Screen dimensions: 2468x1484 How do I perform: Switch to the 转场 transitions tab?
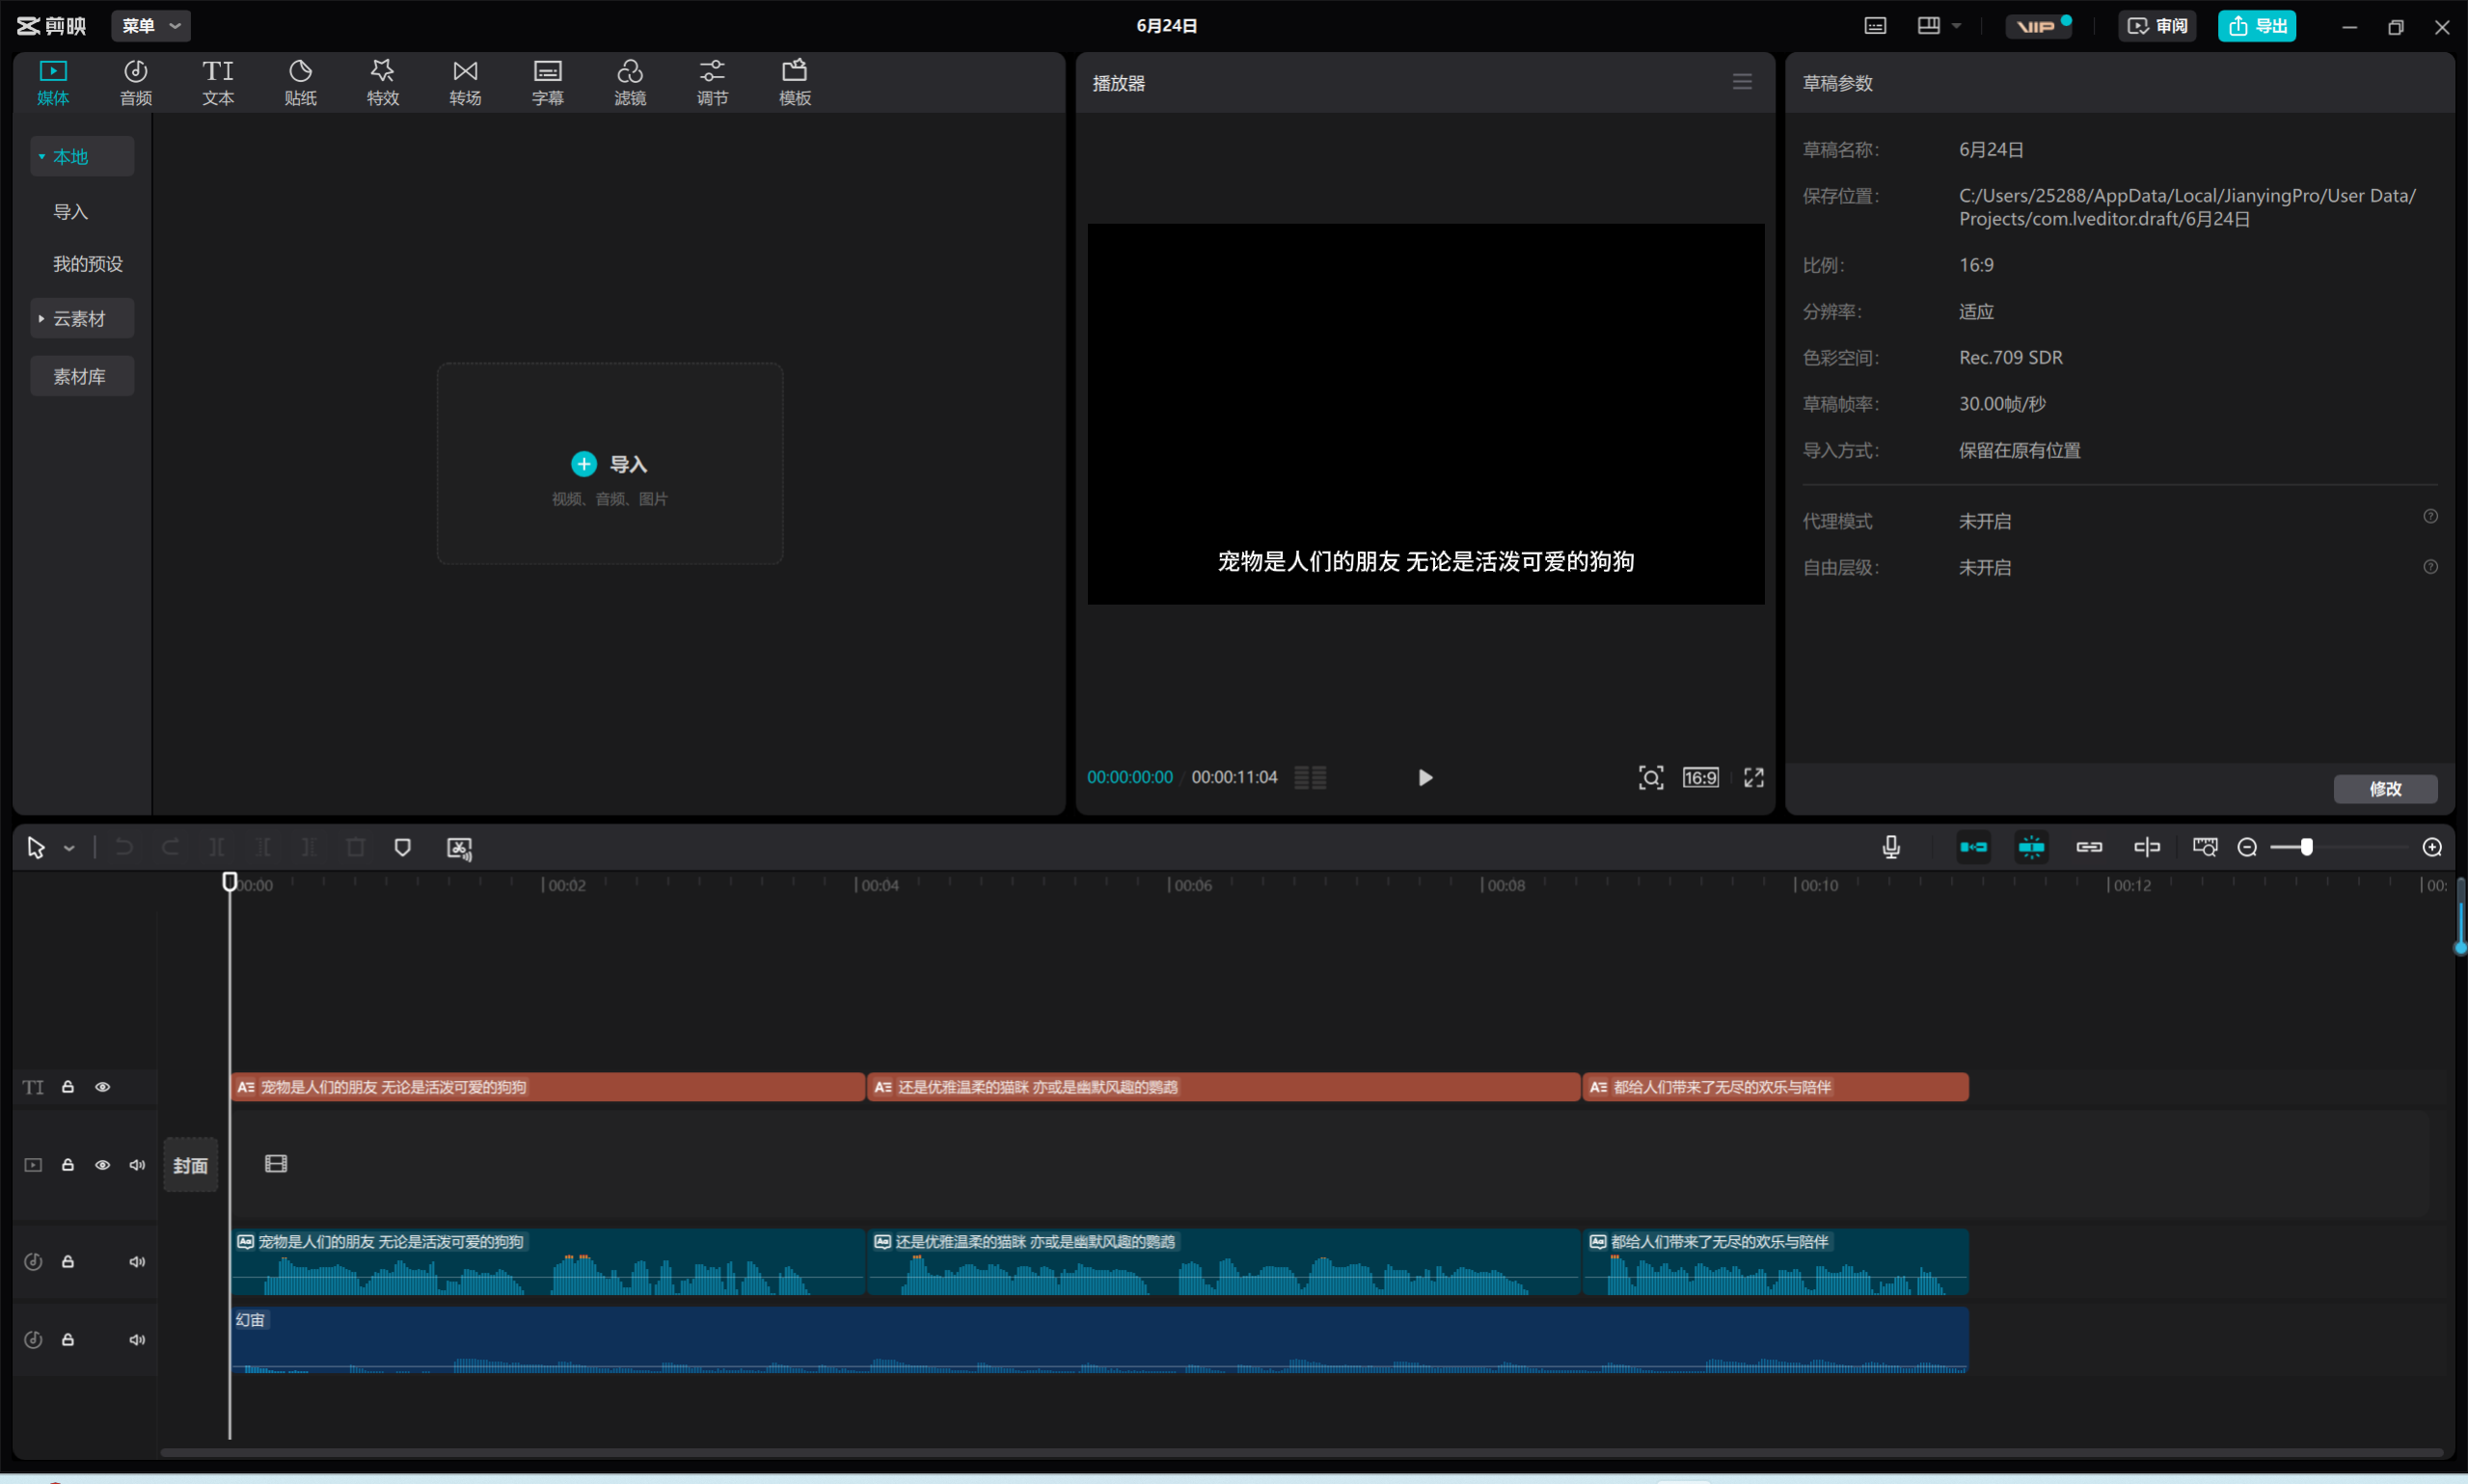(465, 82)
